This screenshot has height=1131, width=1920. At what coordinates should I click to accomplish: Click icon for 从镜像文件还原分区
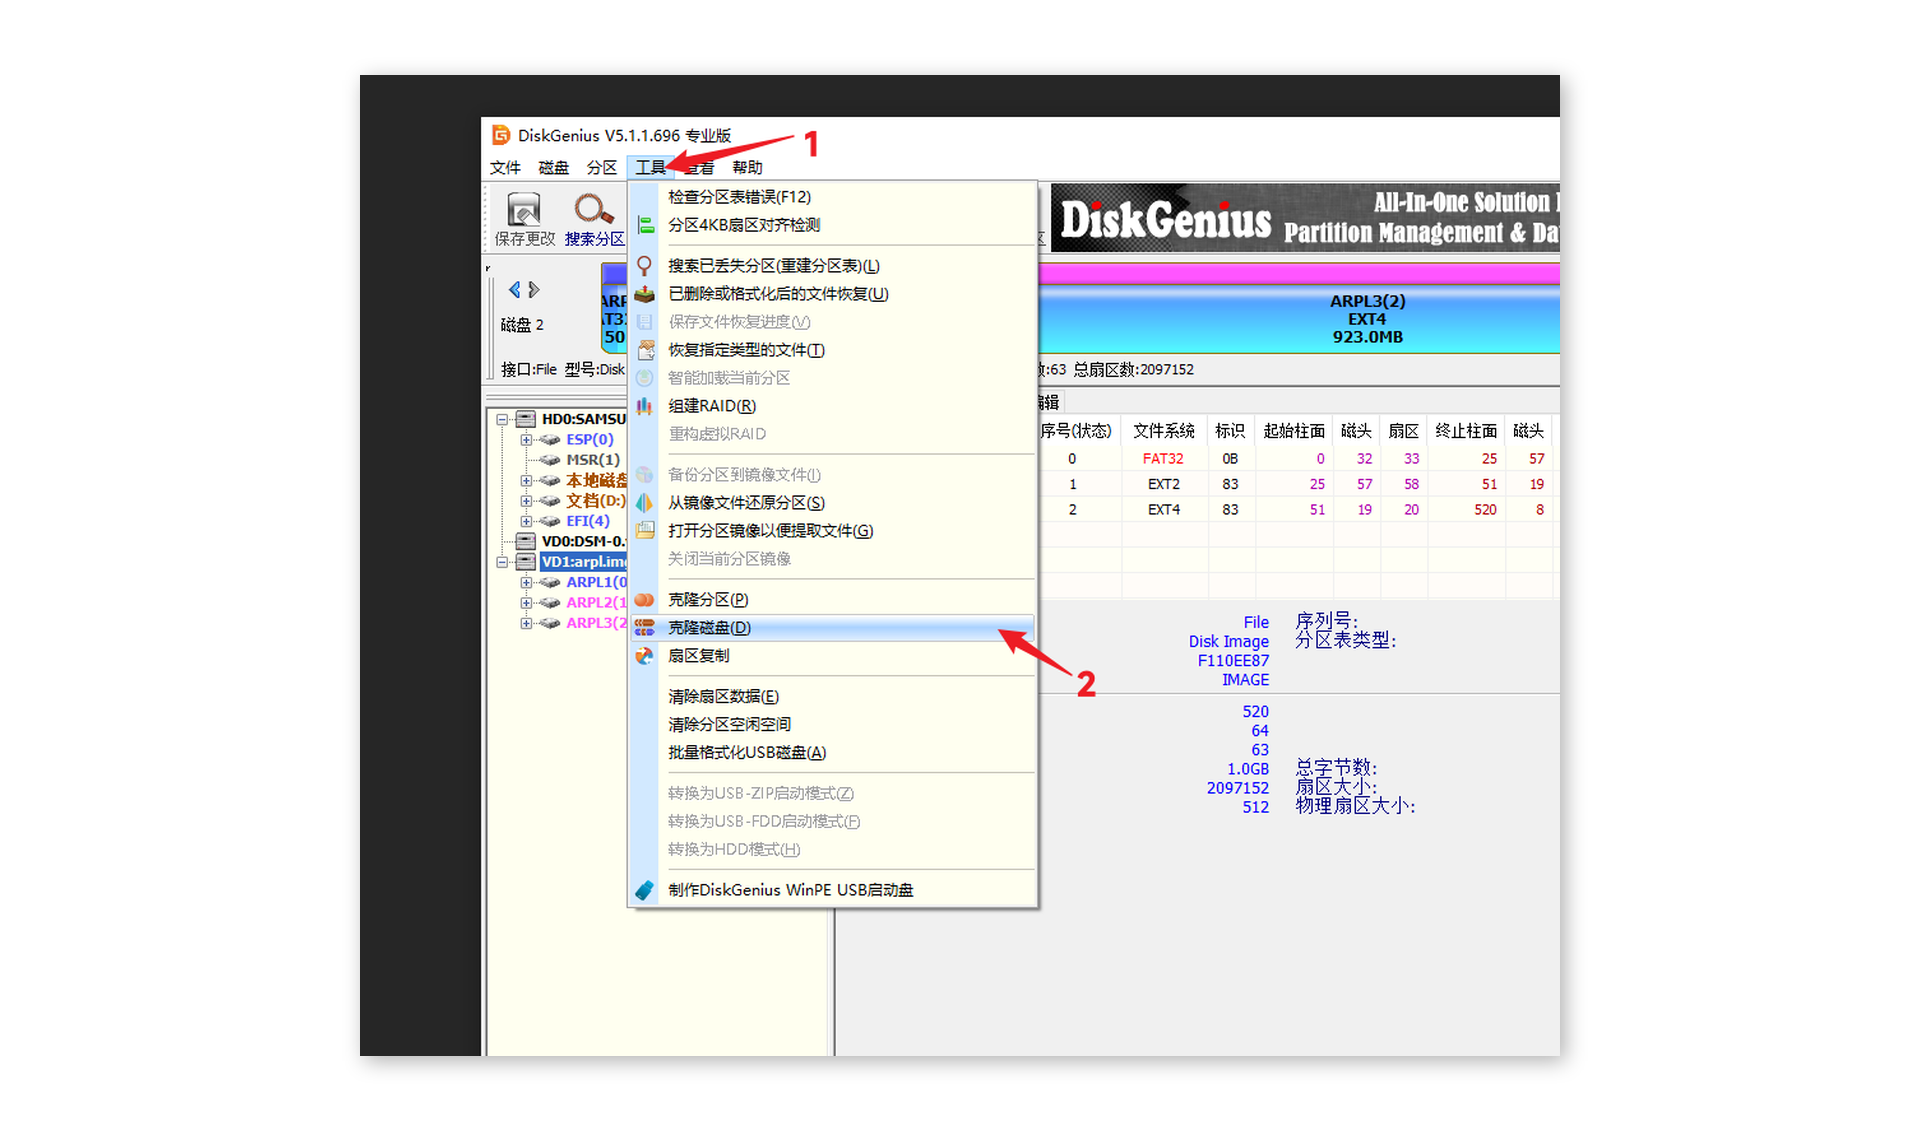point(645,503)
